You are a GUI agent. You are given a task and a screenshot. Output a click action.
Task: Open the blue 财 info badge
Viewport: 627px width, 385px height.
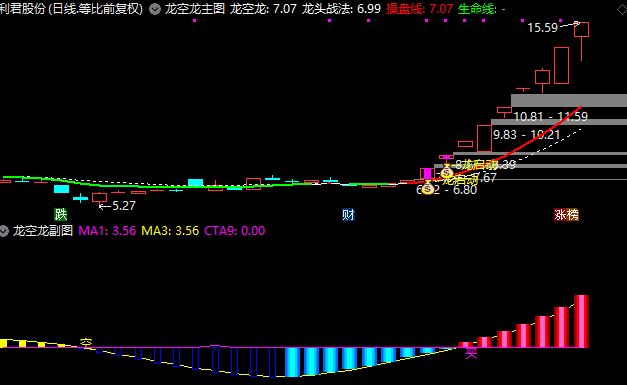(348, 215)
